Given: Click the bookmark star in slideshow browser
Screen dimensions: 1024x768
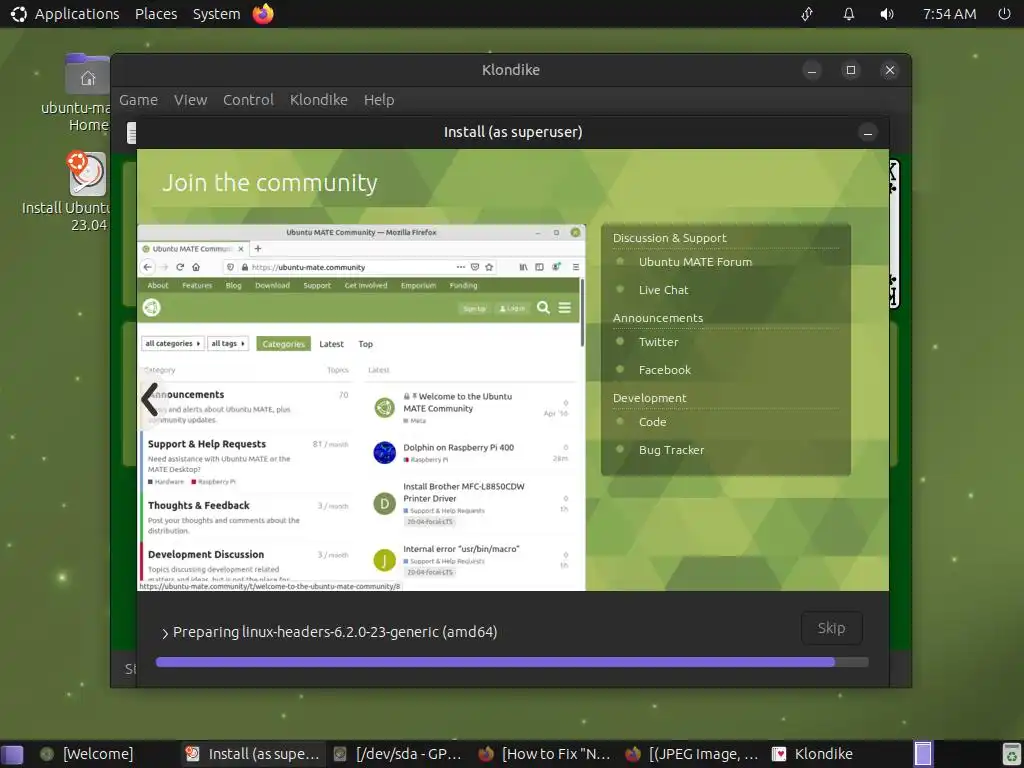Looking at the screenshot, I should pyautogui.click(x=489, y=267).
